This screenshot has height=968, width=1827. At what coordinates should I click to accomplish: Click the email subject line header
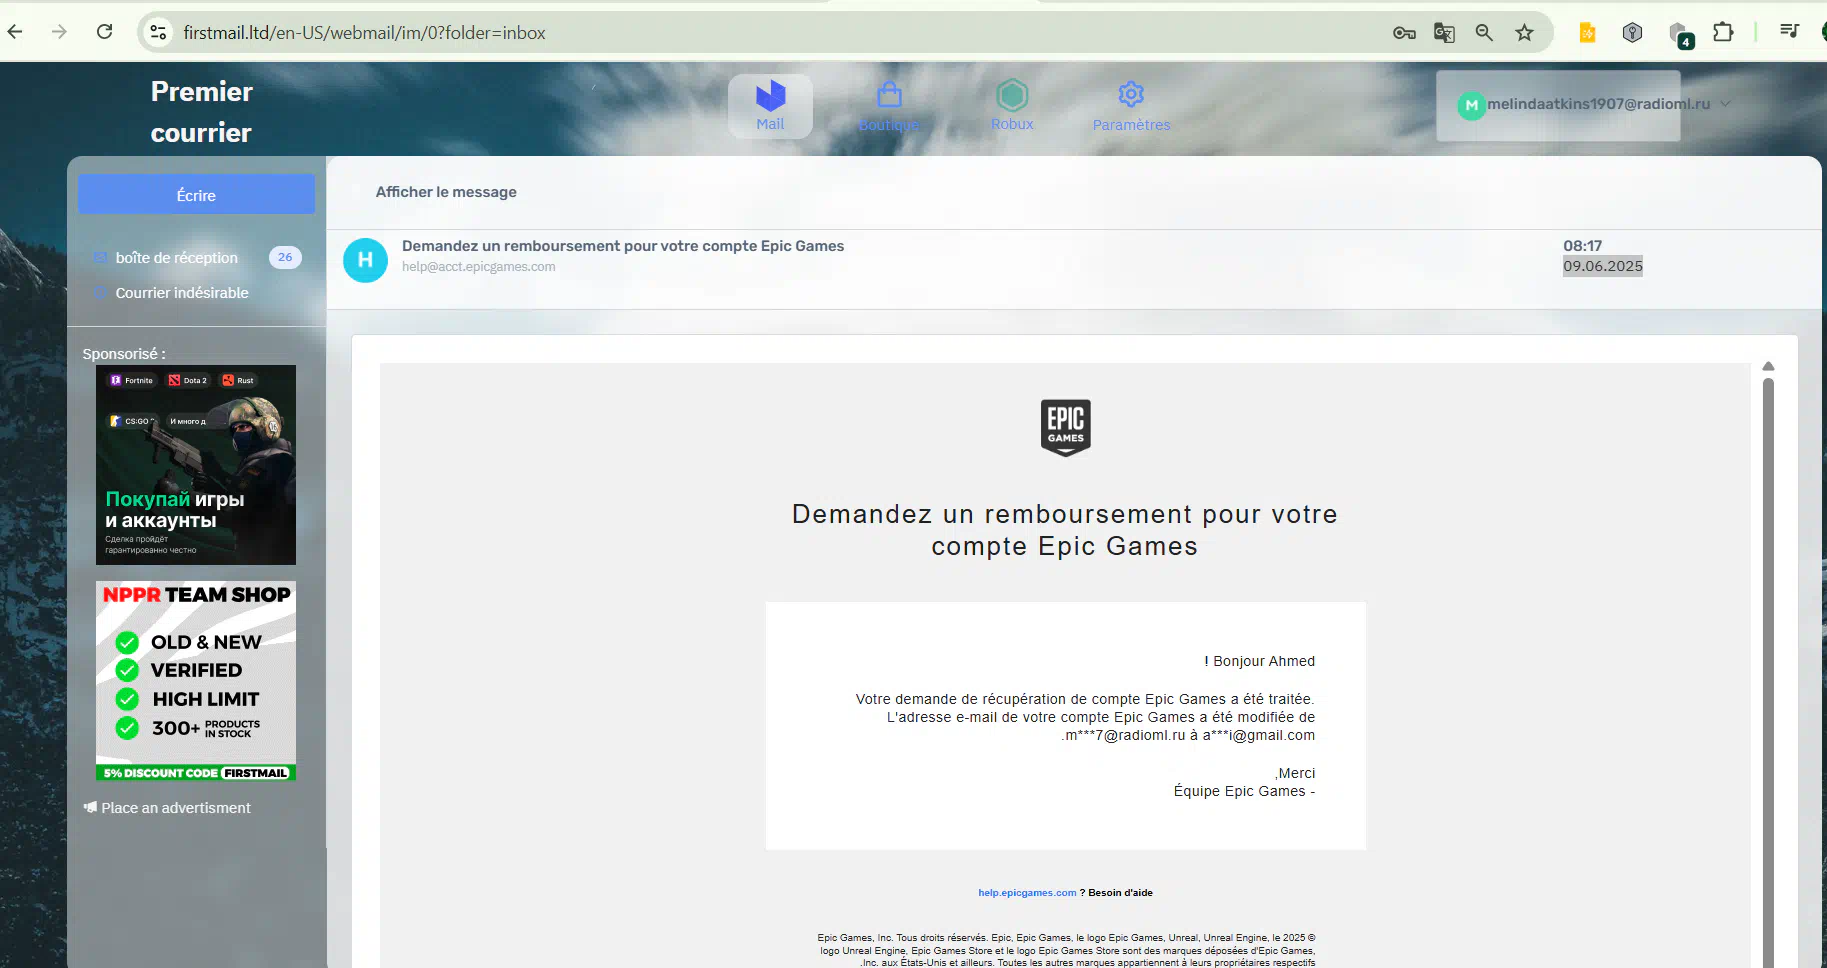(623, 246)
